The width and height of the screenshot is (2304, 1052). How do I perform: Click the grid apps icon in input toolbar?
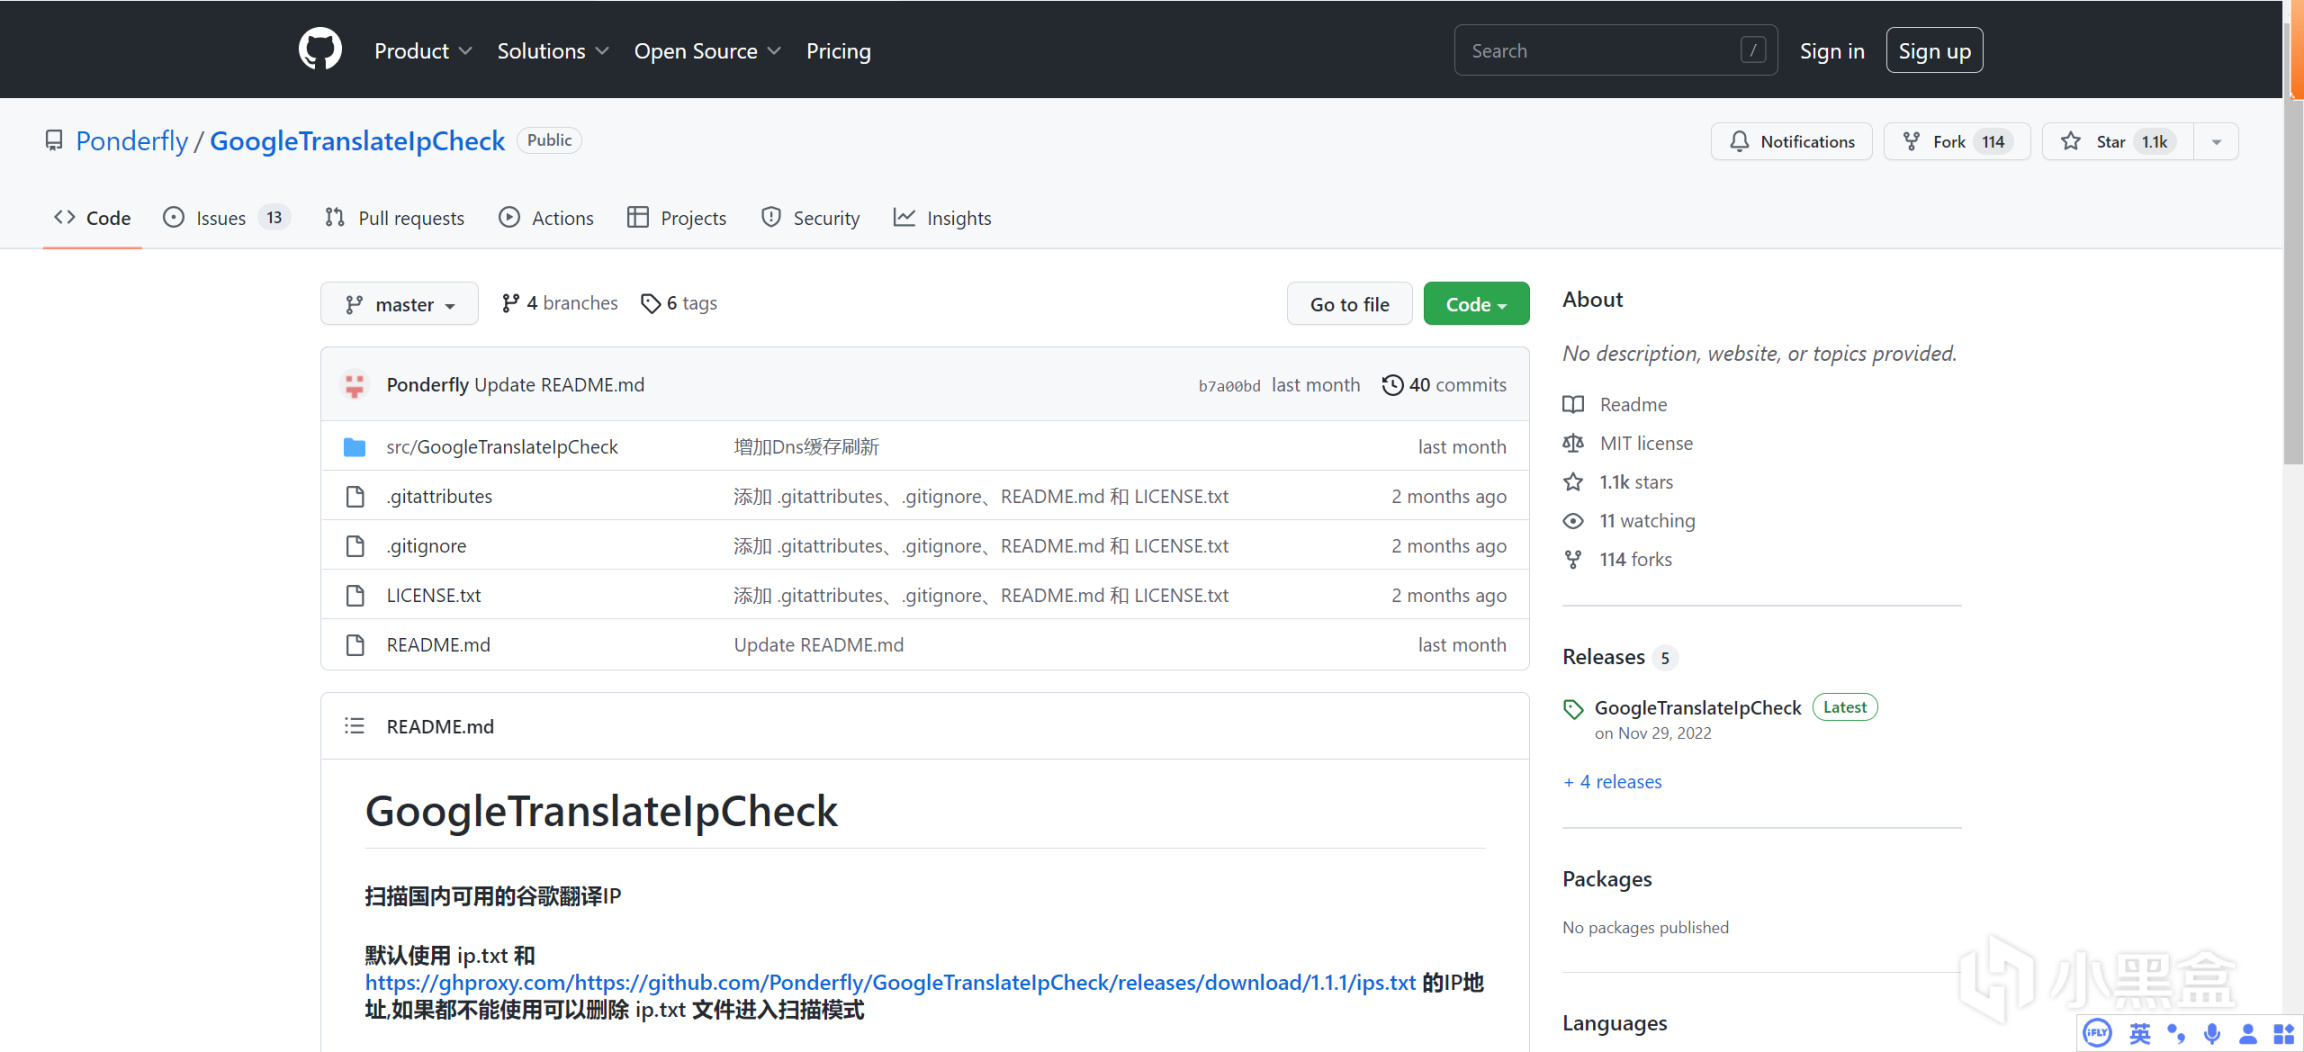pos(2284,1033)
